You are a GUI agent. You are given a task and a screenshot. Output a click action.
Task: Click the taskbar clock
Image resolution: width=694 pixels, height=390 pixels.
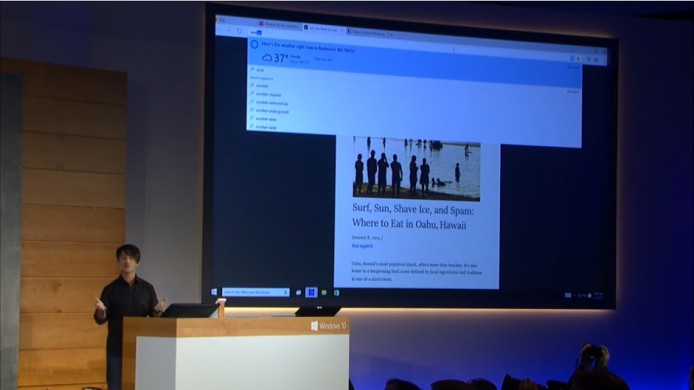[x=599, y=295]
